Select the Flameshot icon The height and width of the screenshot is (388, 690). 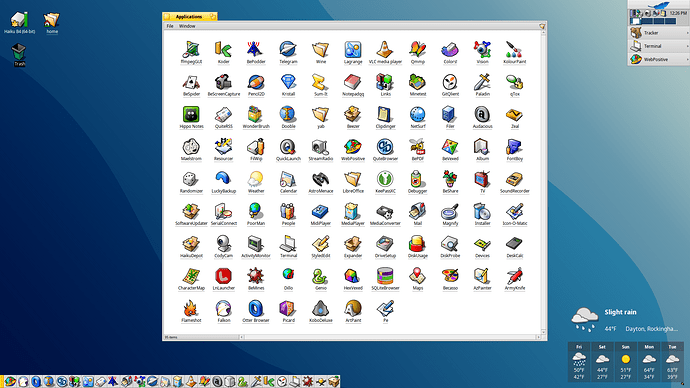point(191,308)
